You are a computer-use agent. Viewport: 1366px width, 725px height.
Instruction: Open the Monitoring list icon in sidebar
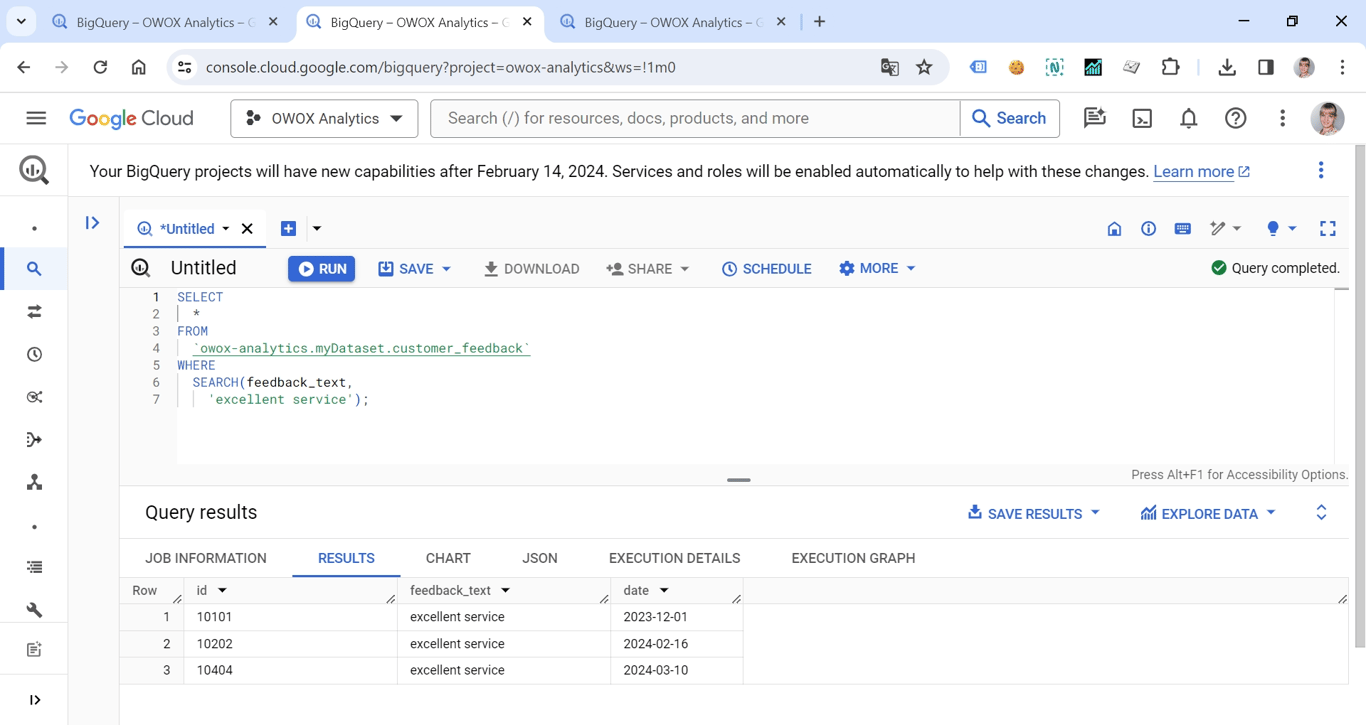[x=34, y=567]
